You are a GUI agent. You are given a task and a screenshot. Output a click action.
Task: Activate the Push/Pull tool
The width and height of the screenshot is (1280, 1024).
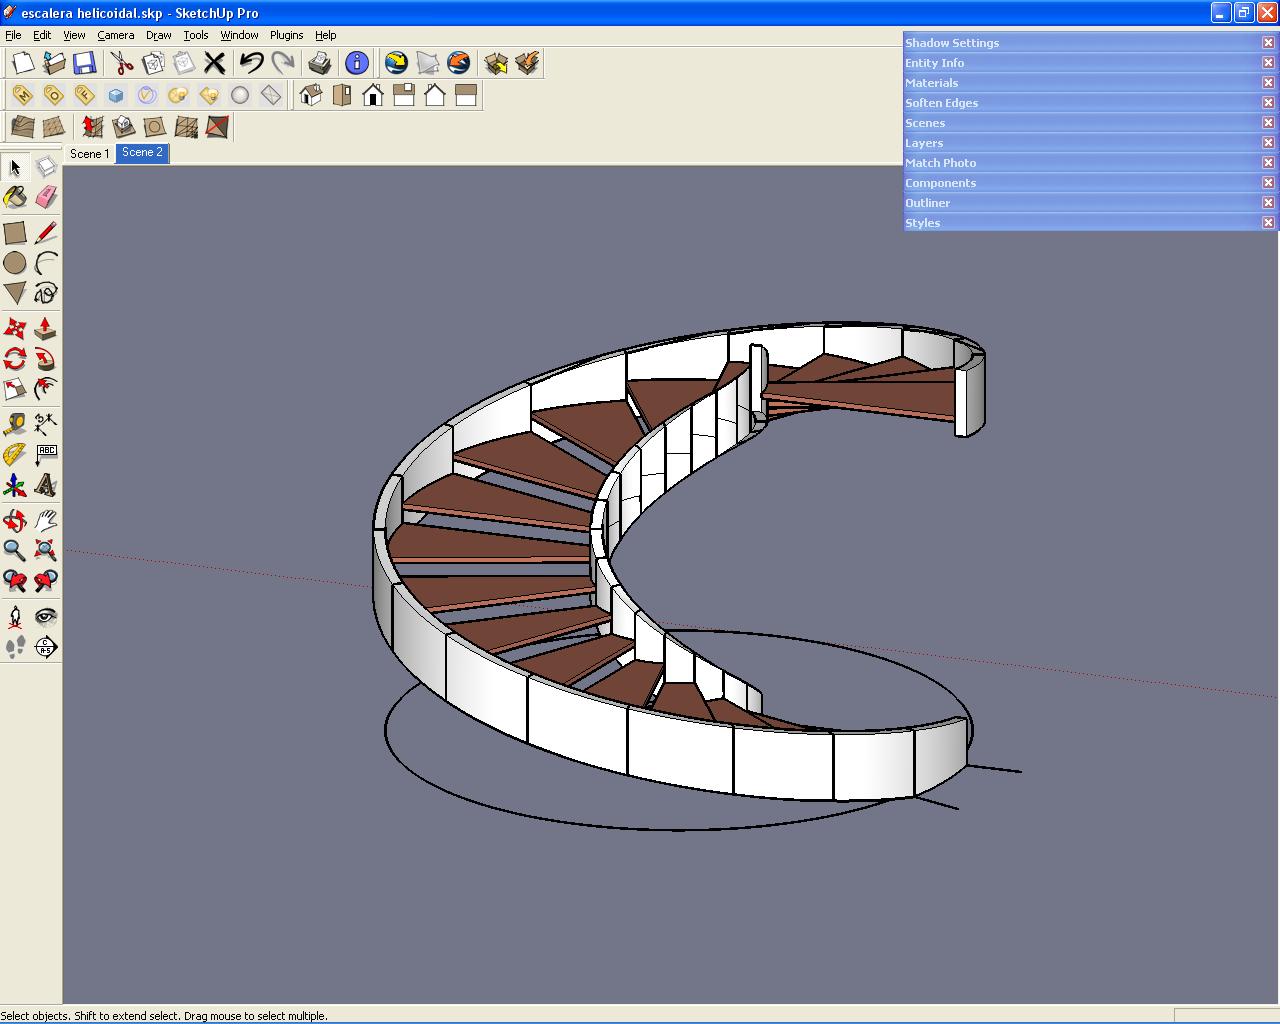[45, 327]
